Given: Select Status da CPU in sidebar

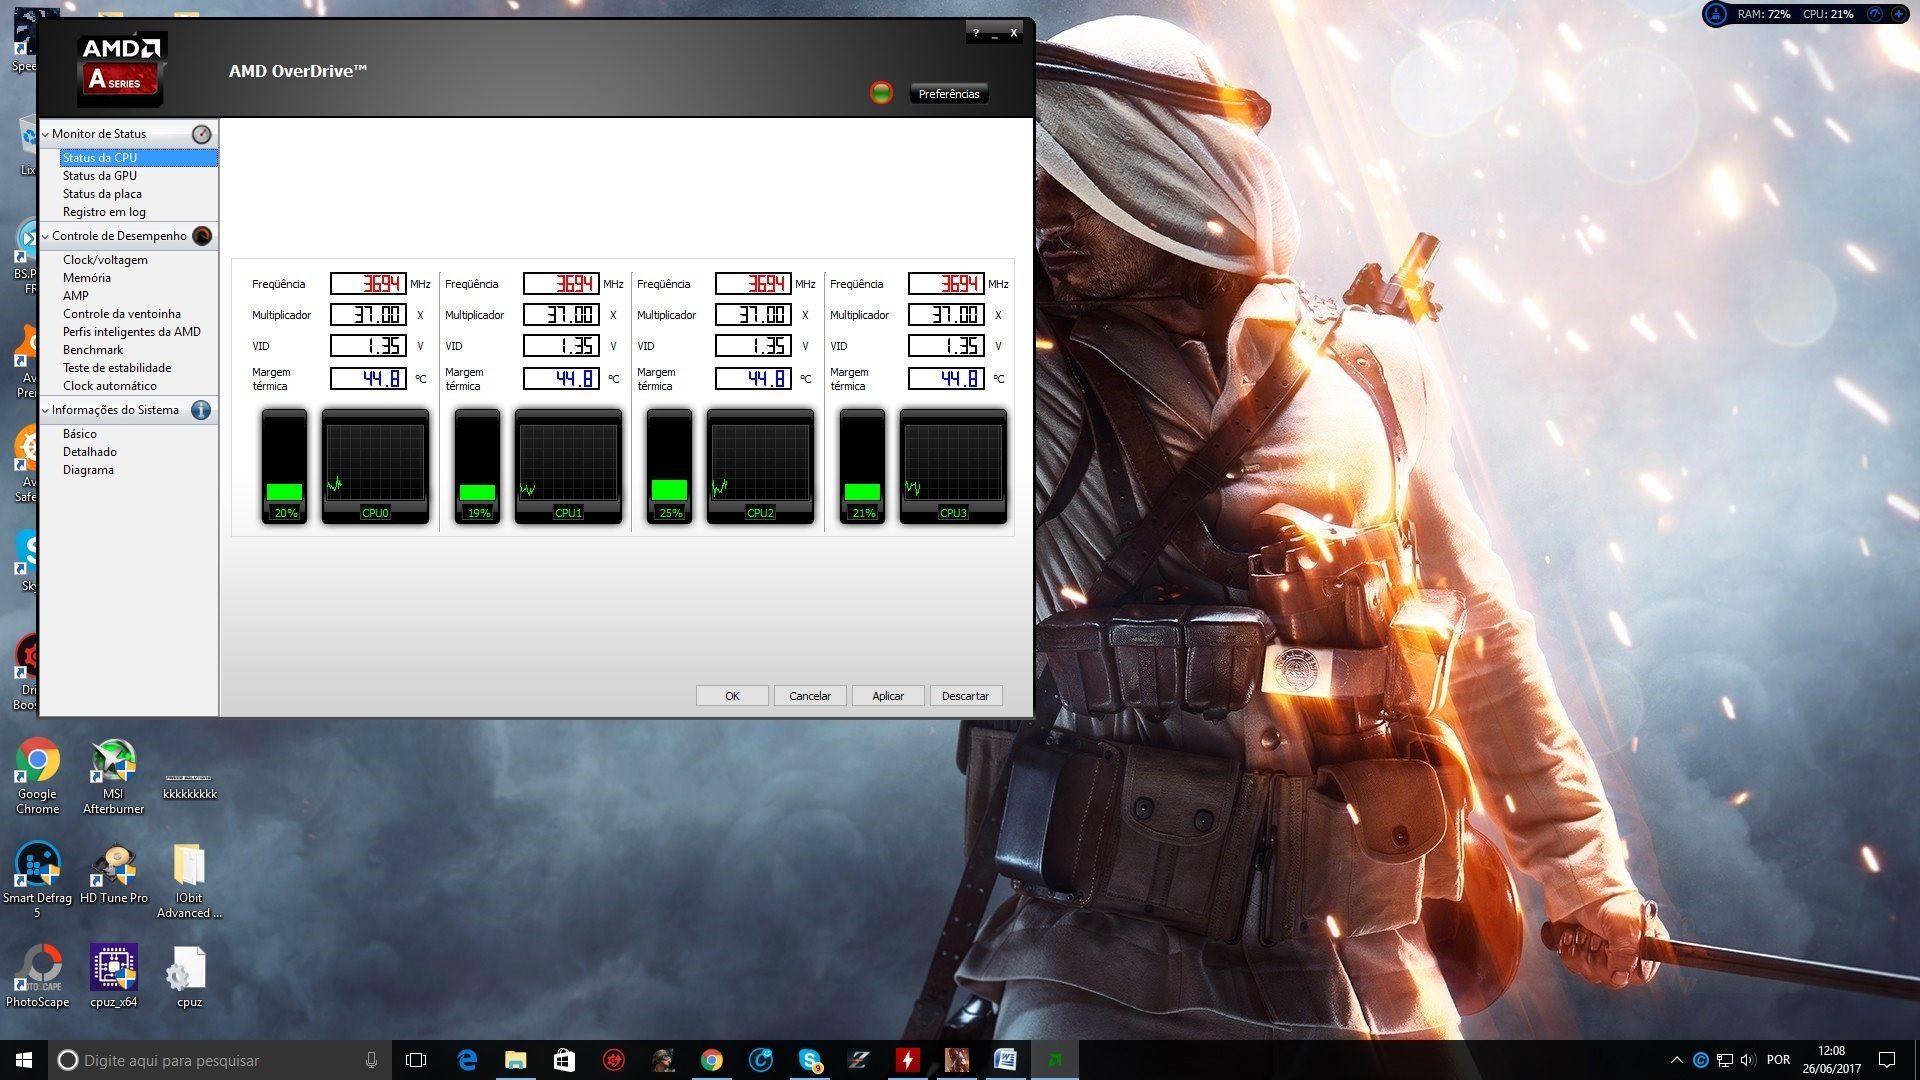Looking at the screenshot, I should click(x=138, y=158).
